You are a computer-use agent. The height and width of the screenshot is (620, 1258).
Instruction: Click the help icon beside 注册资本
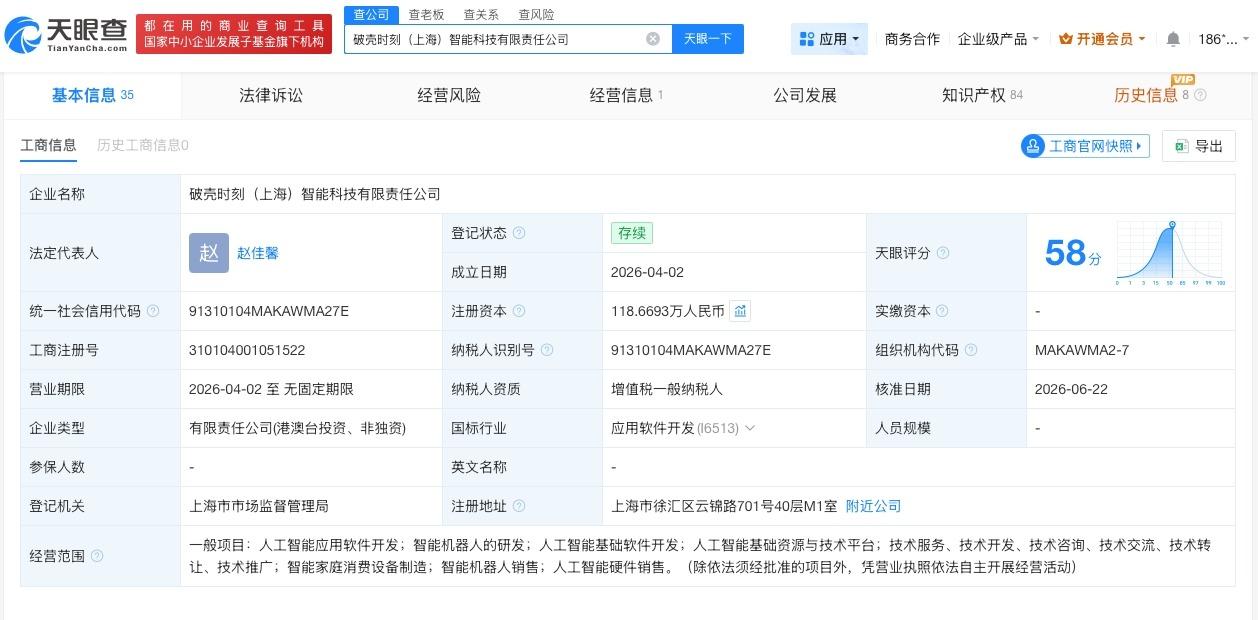click(519, 311)
